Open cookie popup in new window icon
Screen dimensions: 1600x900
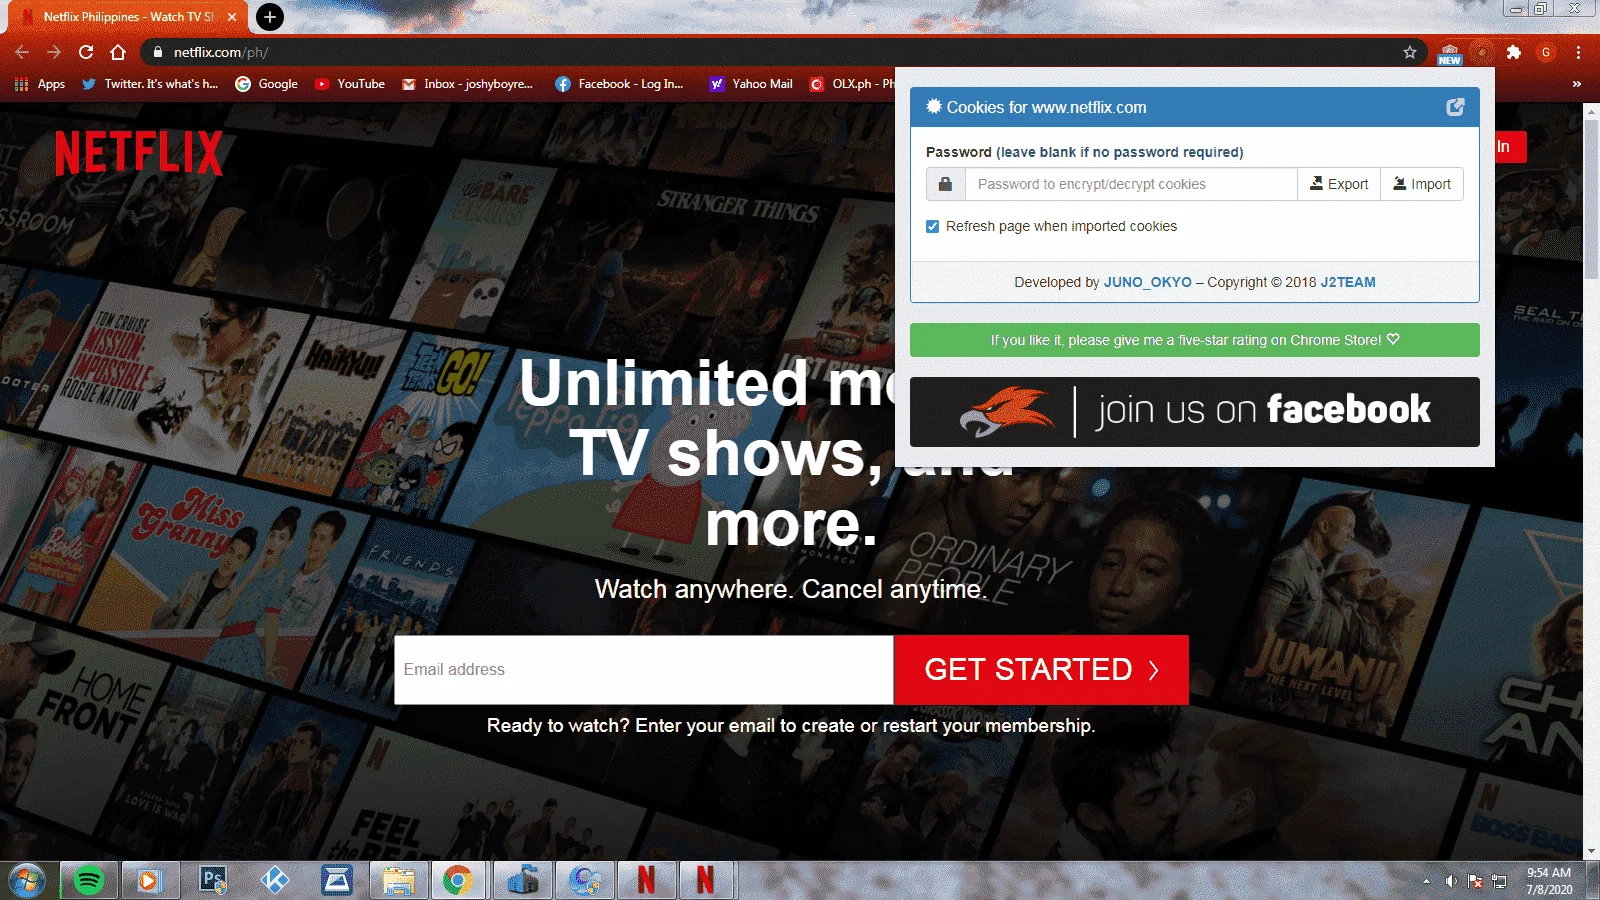click(1455, 107)
